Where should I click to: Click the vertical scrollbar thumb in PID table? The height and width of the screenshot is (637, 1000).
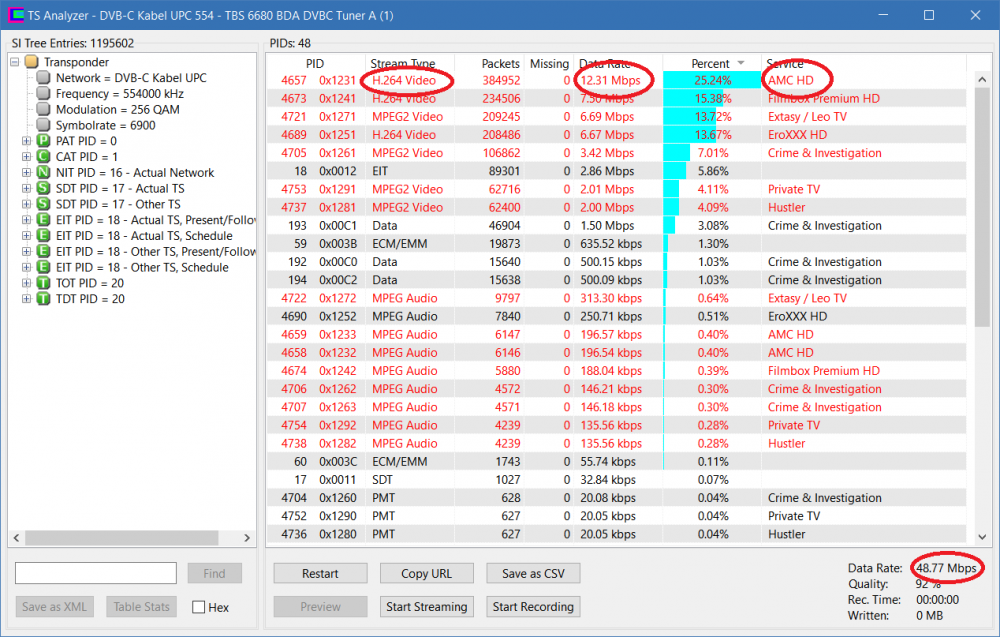[982, 207]
